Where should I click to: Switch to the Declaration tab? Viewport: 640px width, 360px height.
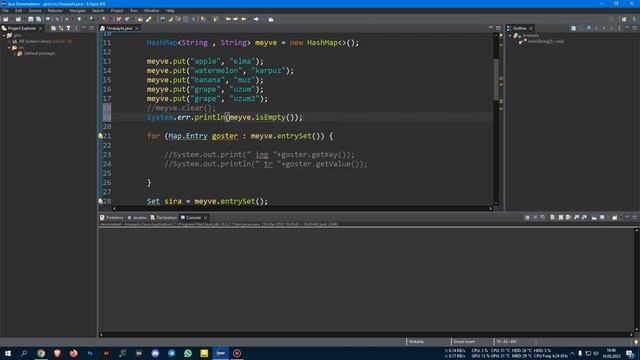164,218
